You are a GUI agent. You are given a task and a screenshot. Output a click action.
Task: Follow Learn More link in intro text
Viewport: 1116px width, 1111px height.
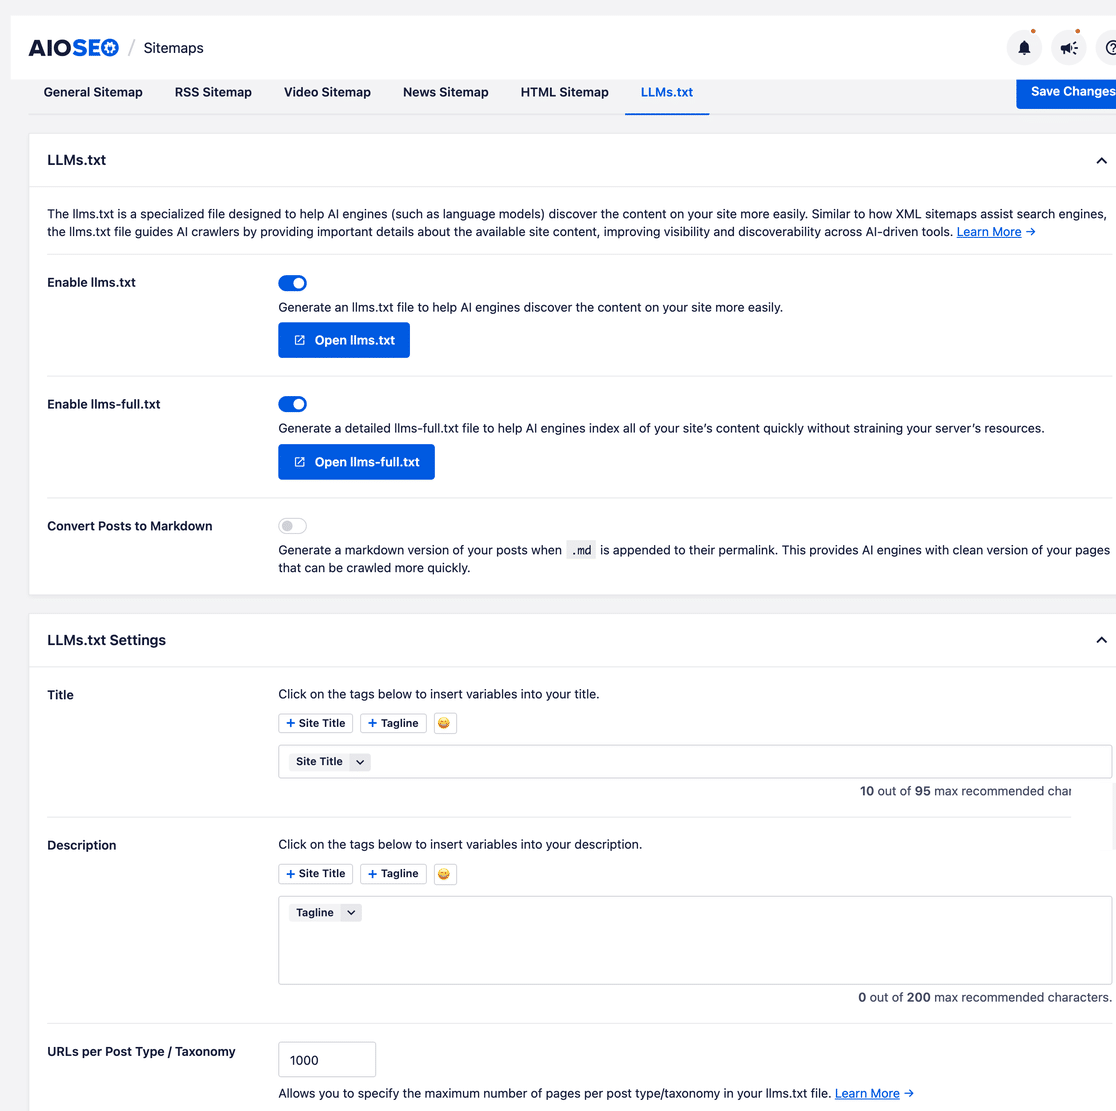coord(989,232)
